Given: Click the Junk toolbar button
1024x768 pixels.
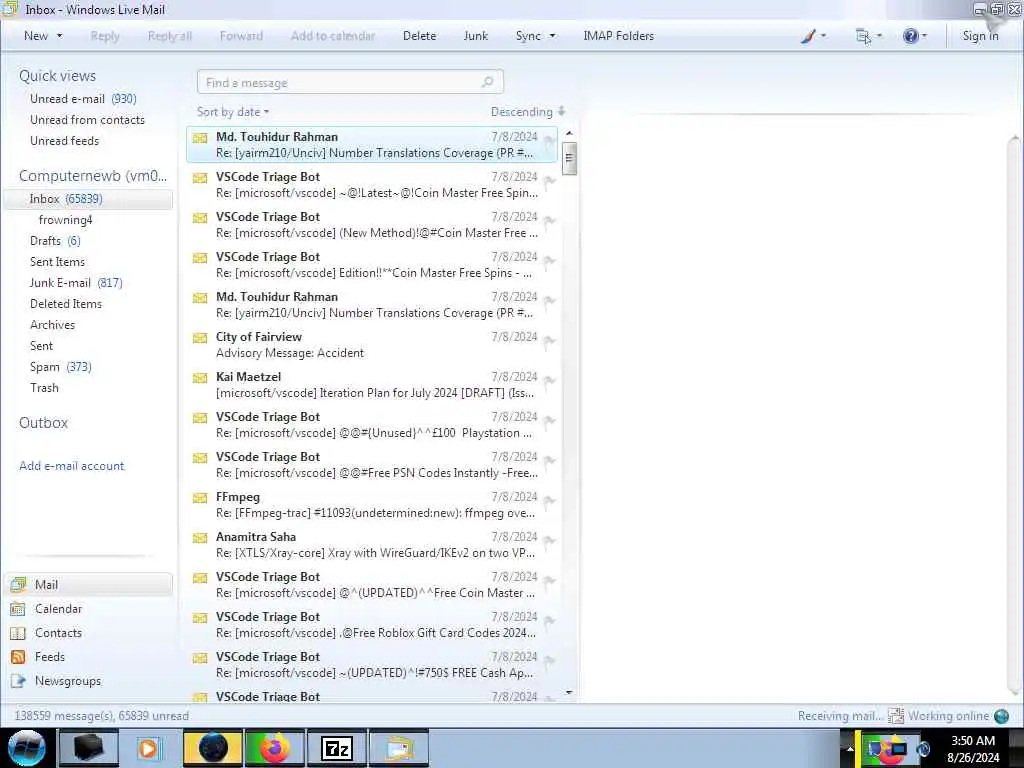Looking at the screenshot, I should (x=475, y=36).
